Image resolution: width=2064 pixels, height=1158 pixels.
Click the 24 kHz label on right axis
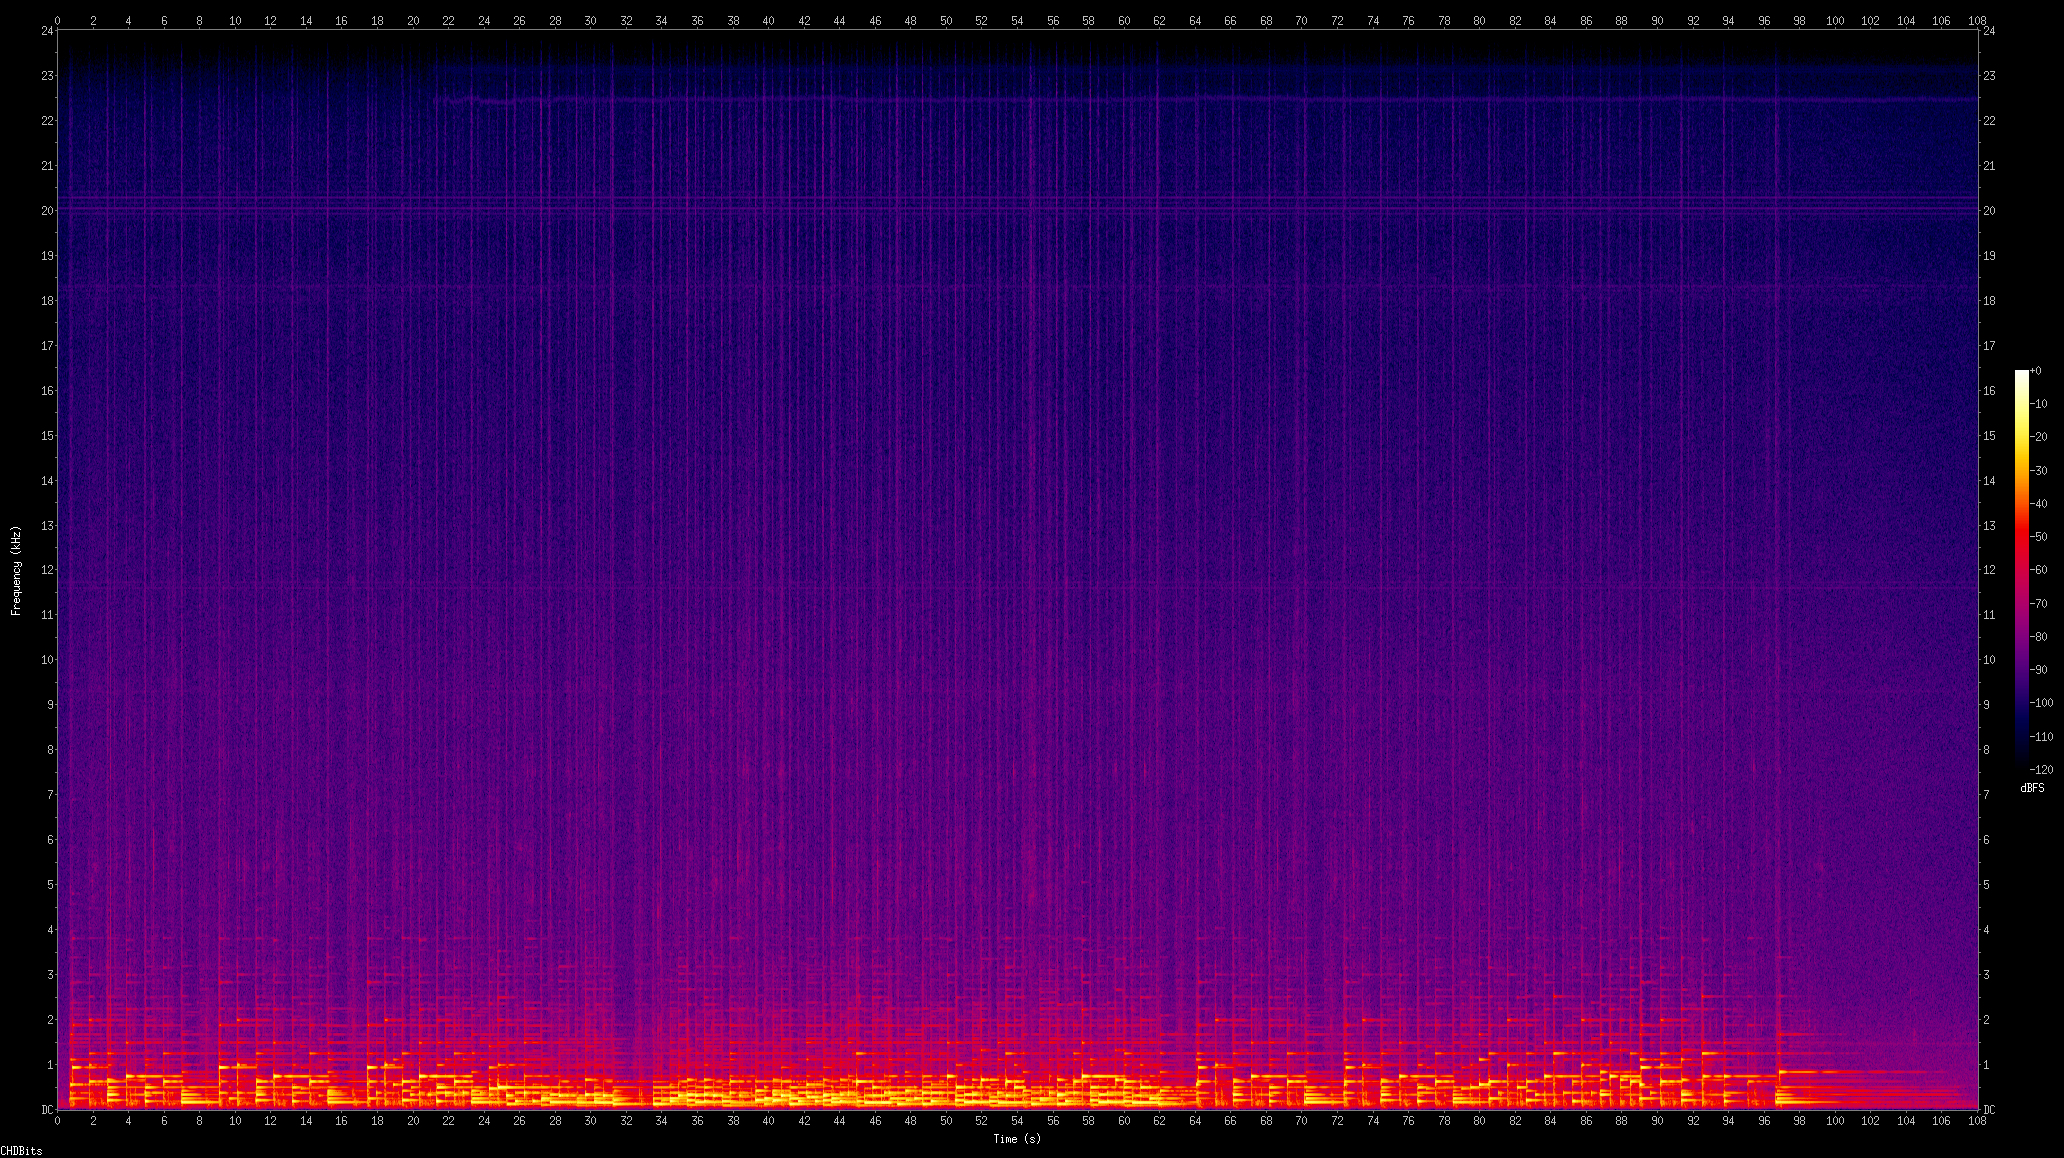tap(1989, 31)
